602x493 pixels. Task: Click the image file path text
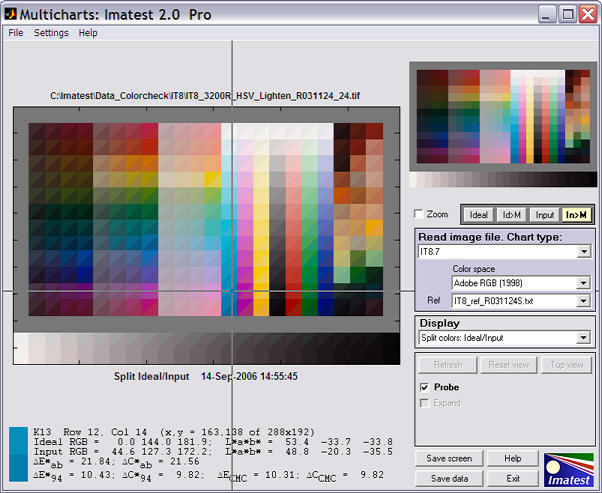pos(205,96)
